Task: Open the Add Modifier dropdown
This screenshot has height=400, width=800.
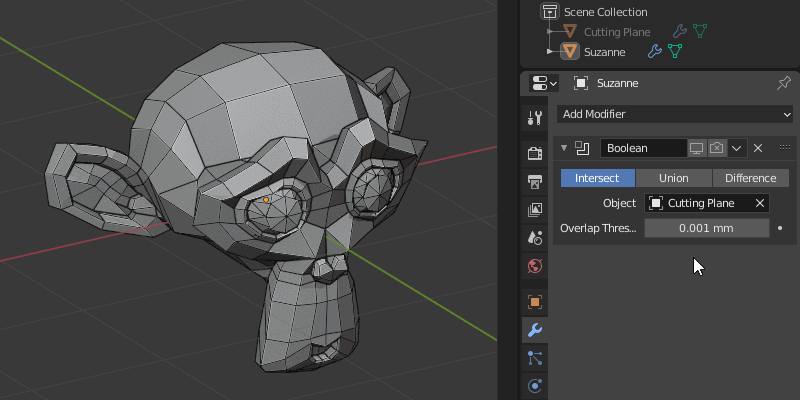Action: [x=675, y=114]
